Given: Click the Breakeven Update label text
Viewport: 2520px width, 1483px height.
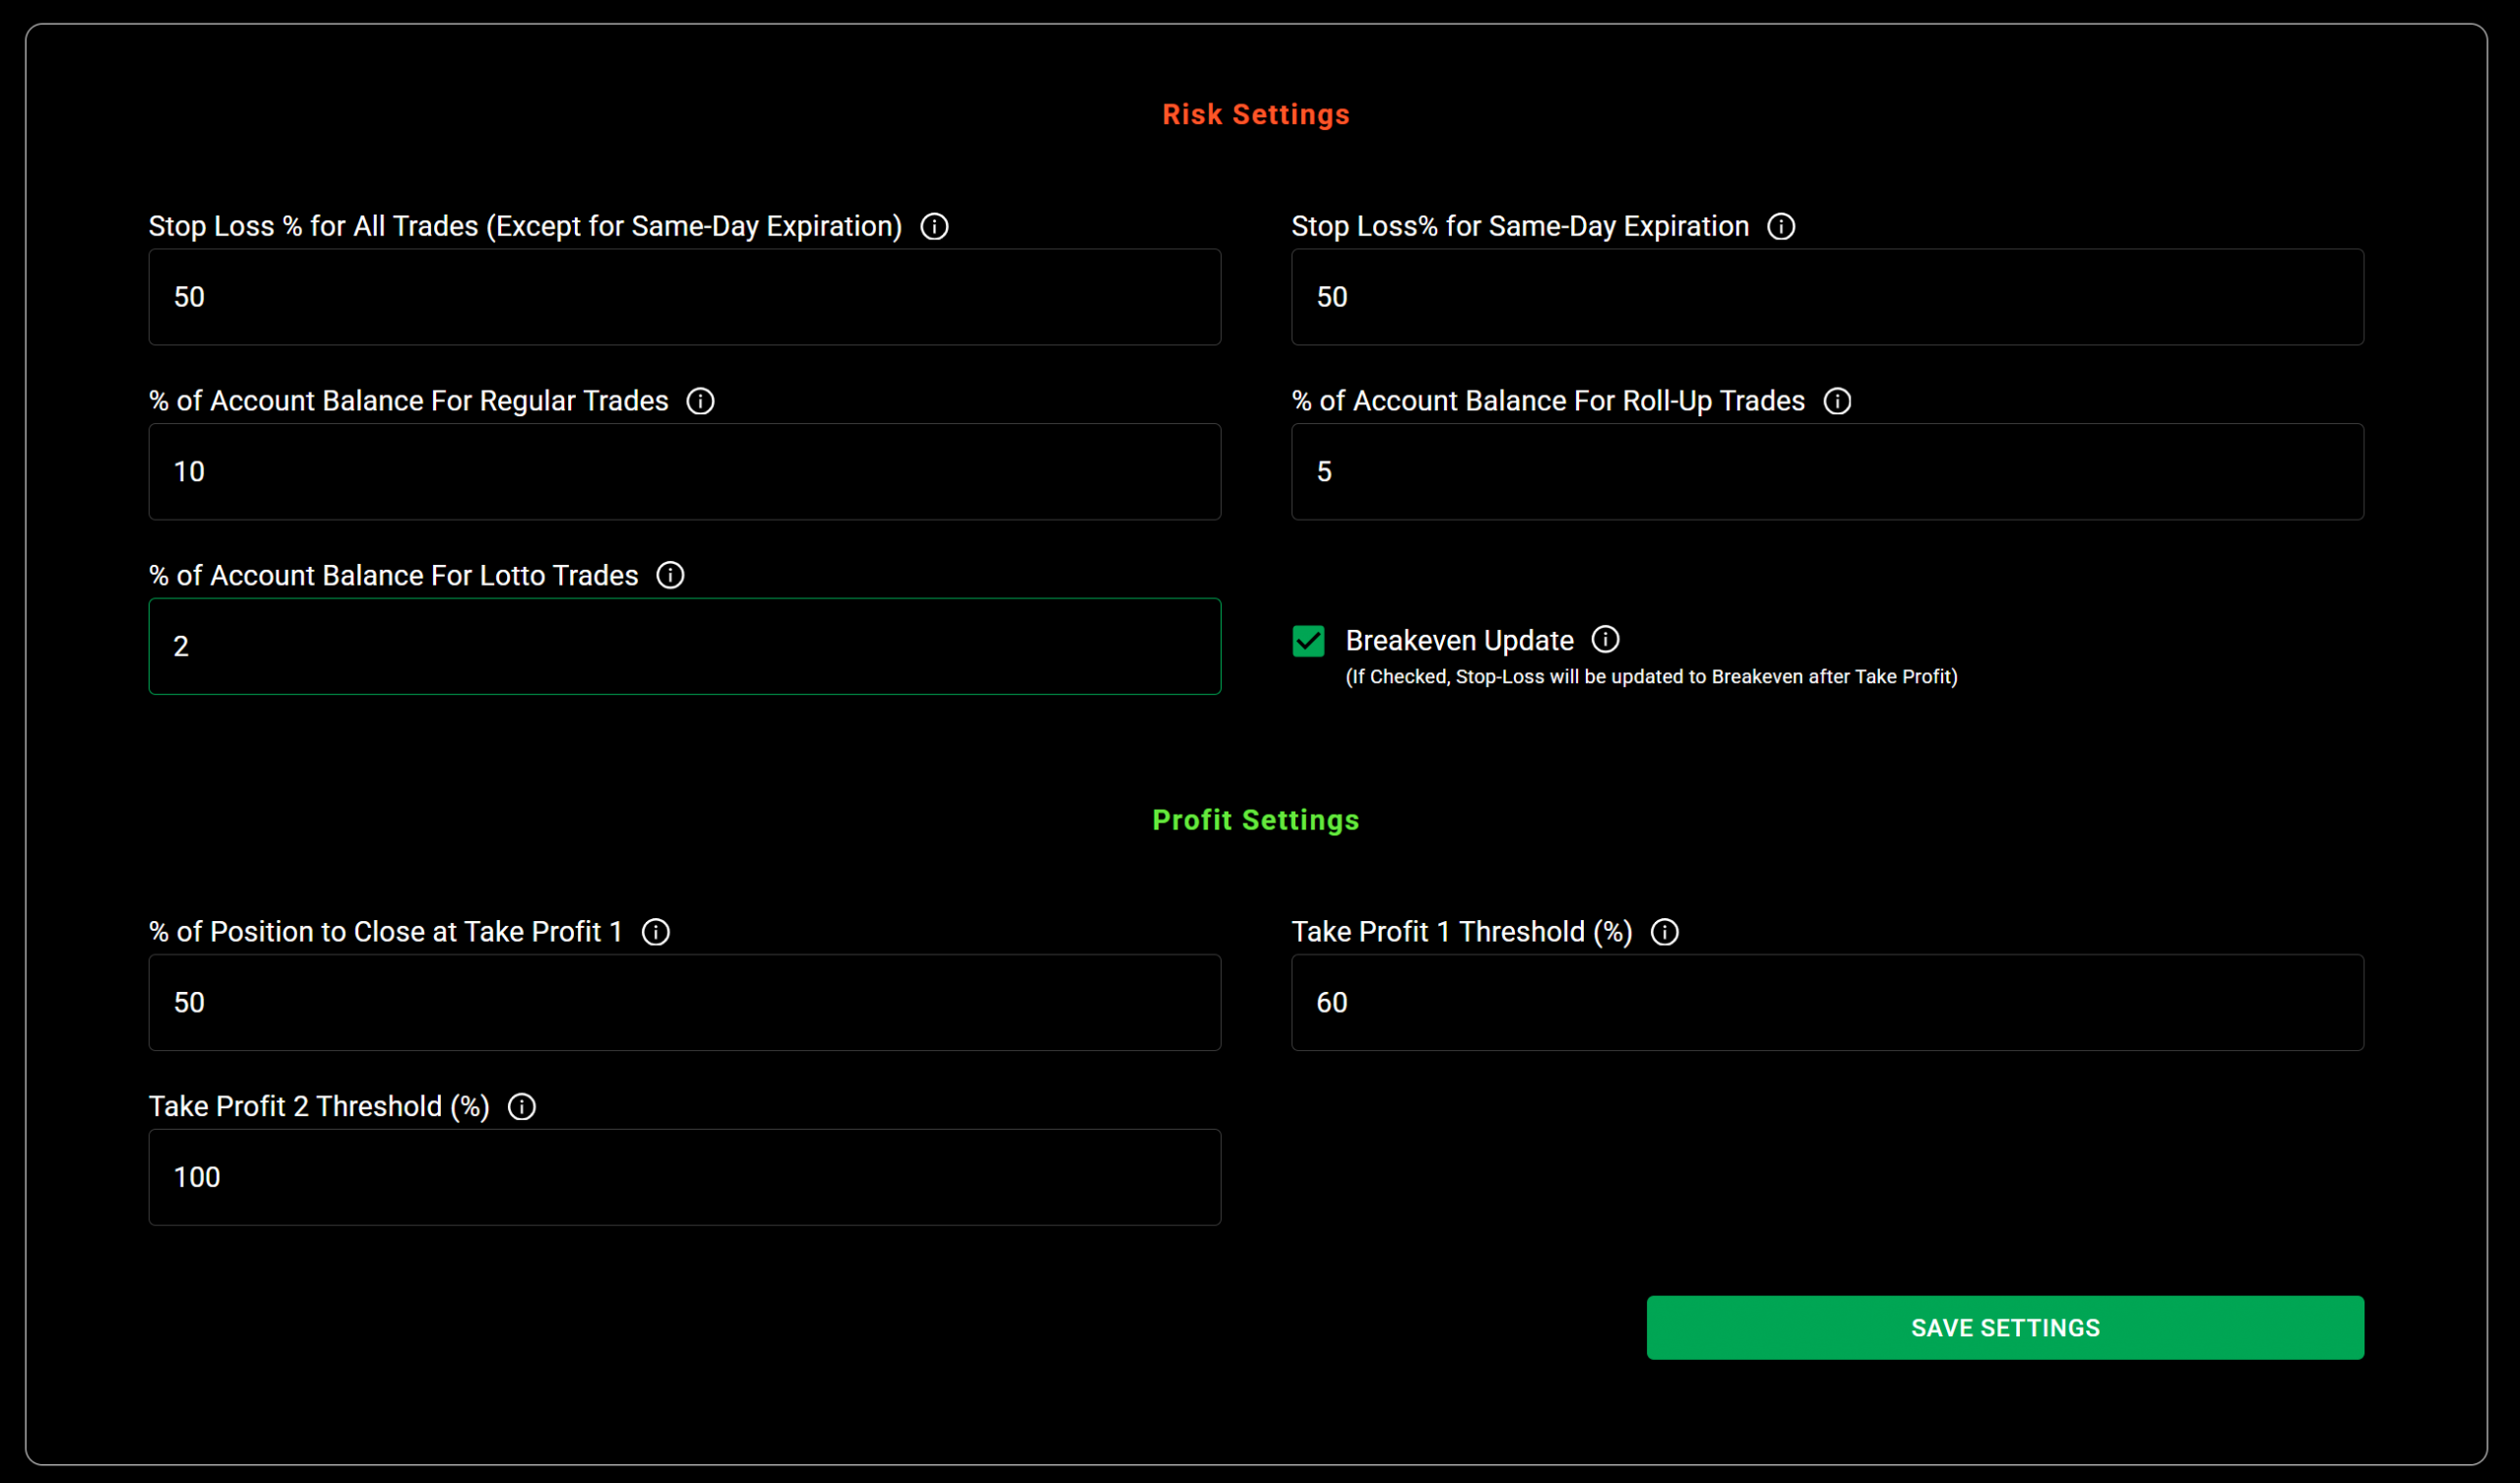Looking at the screenshot, I should point(1459,641).
